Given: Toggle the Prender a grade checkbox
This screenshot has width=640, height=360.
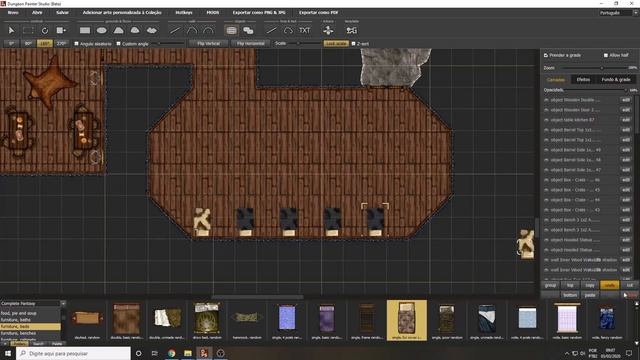Looking at the screenshot, I should [546, 55].
